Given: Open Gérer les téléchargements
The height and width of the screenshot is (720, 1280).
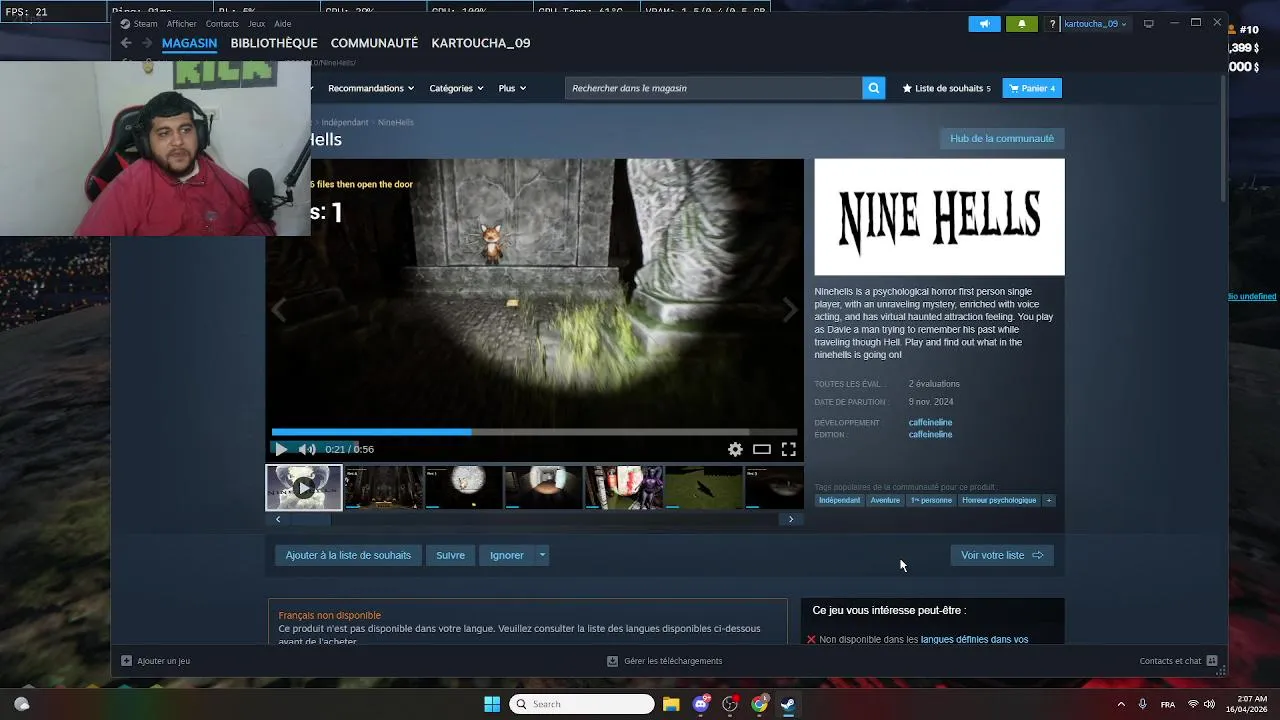Looking at the screenshot, I should pyautogui.click(x=665, y=661).
